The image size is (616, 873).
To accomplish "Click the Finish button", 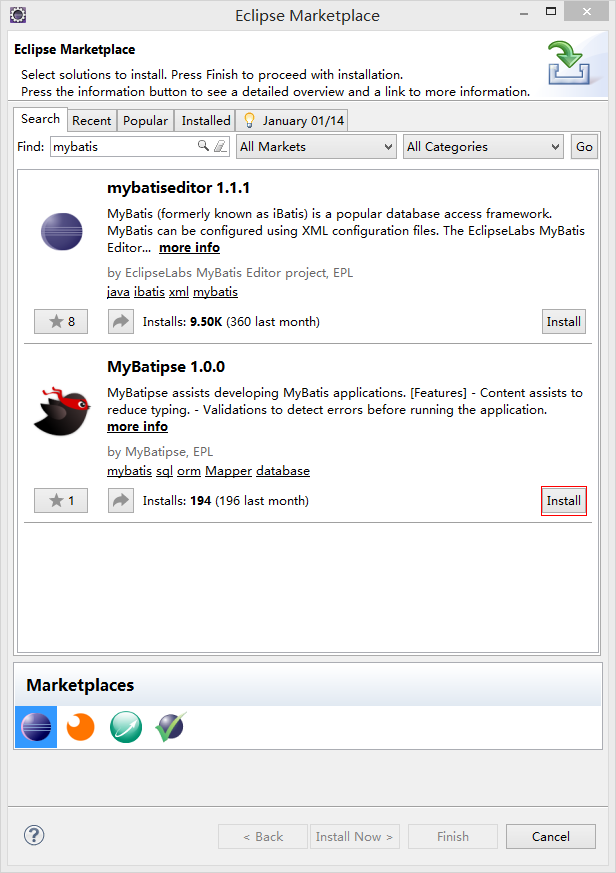I will pyautogui.click(x=453, y=836).
